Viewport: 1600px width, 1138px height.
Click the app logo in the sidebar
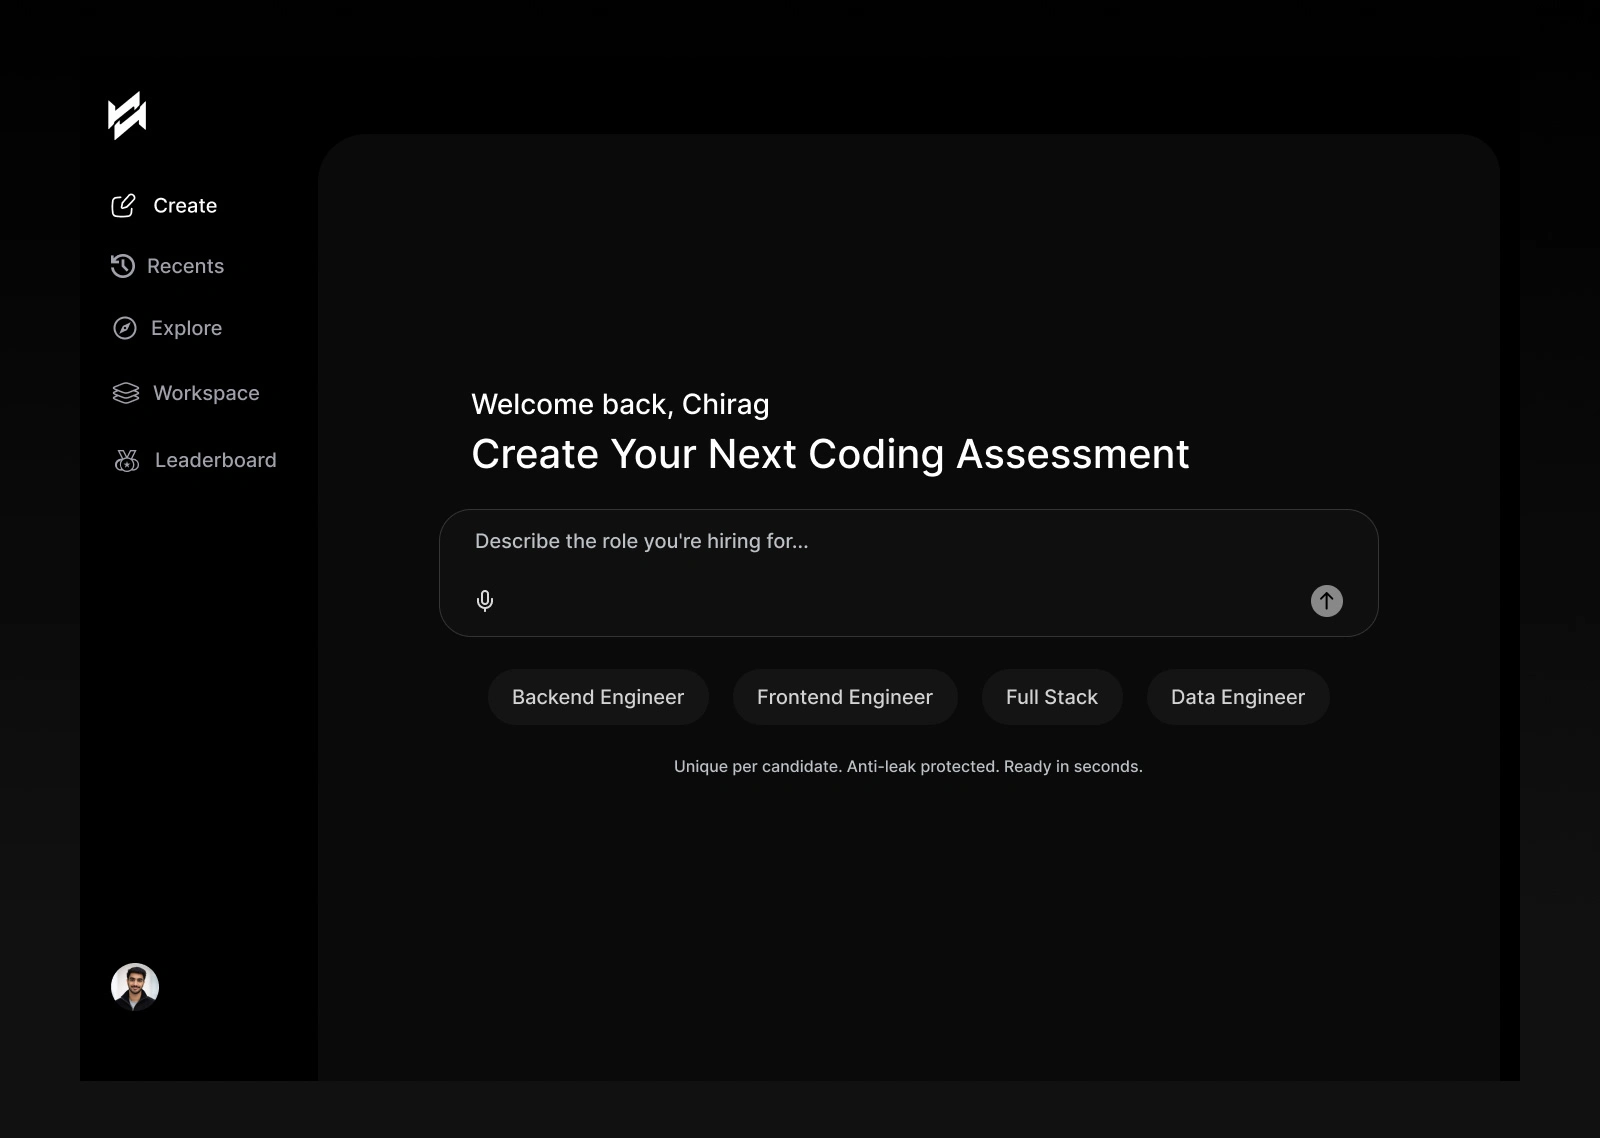click(127, 116)
